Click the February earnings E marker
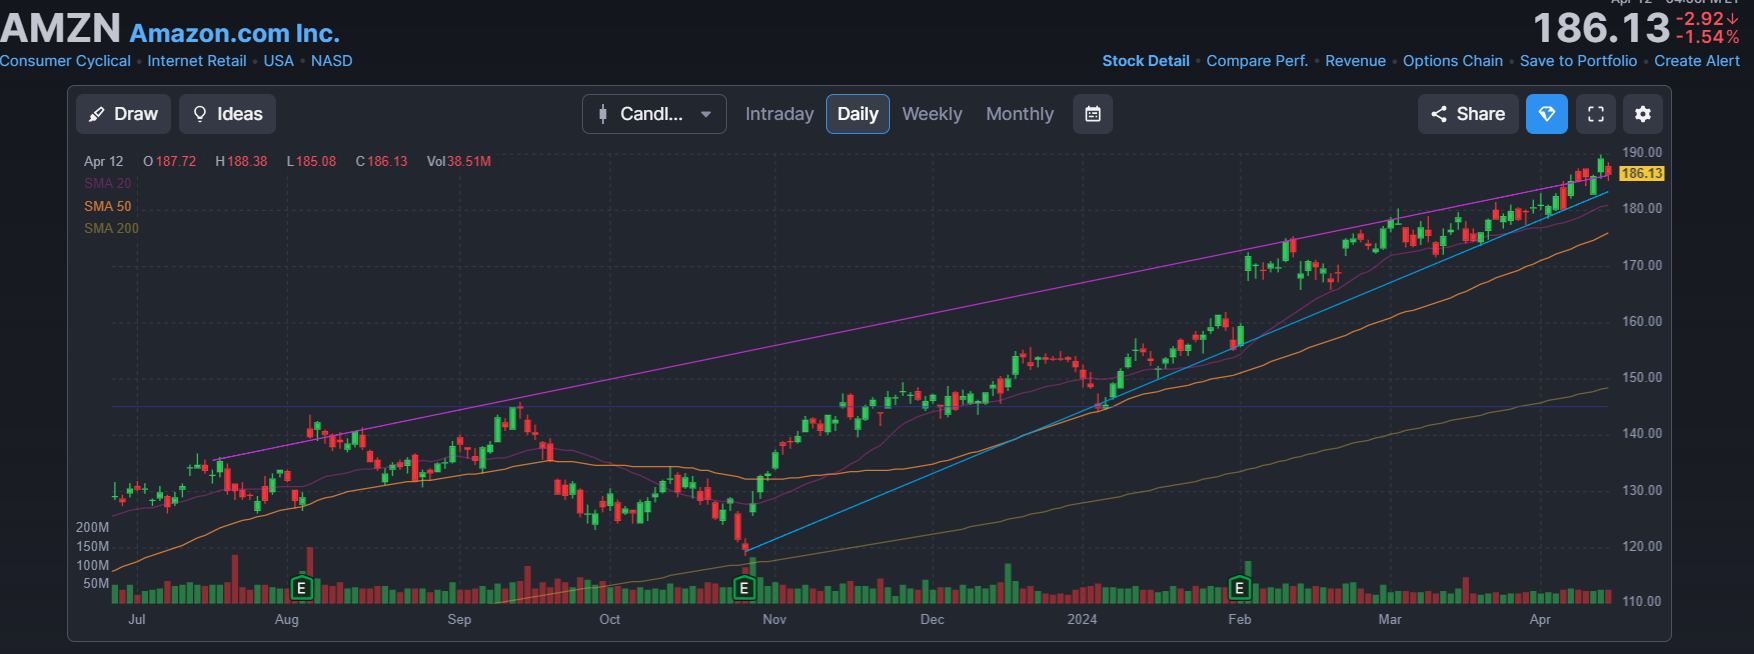 tap(1239, 588)
